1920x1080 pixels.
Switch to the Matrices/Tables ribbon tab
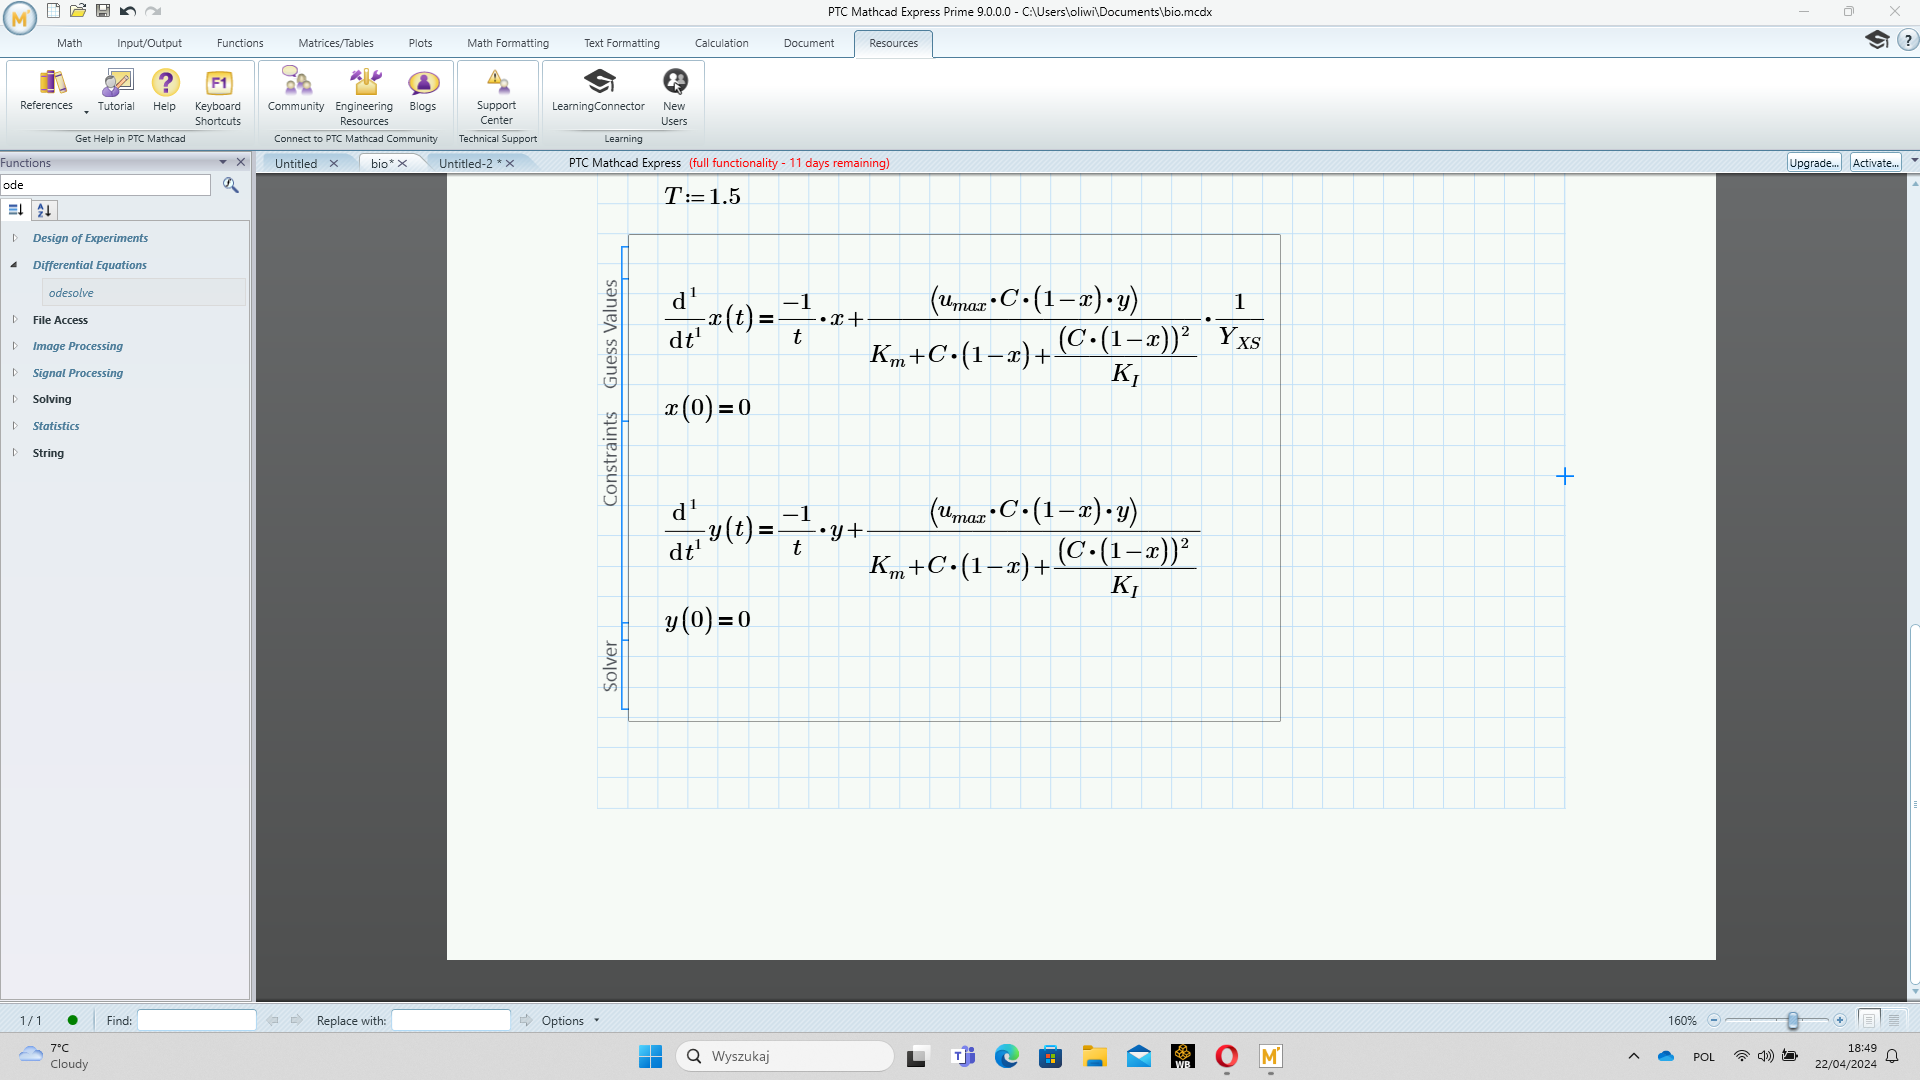(336, 43)
